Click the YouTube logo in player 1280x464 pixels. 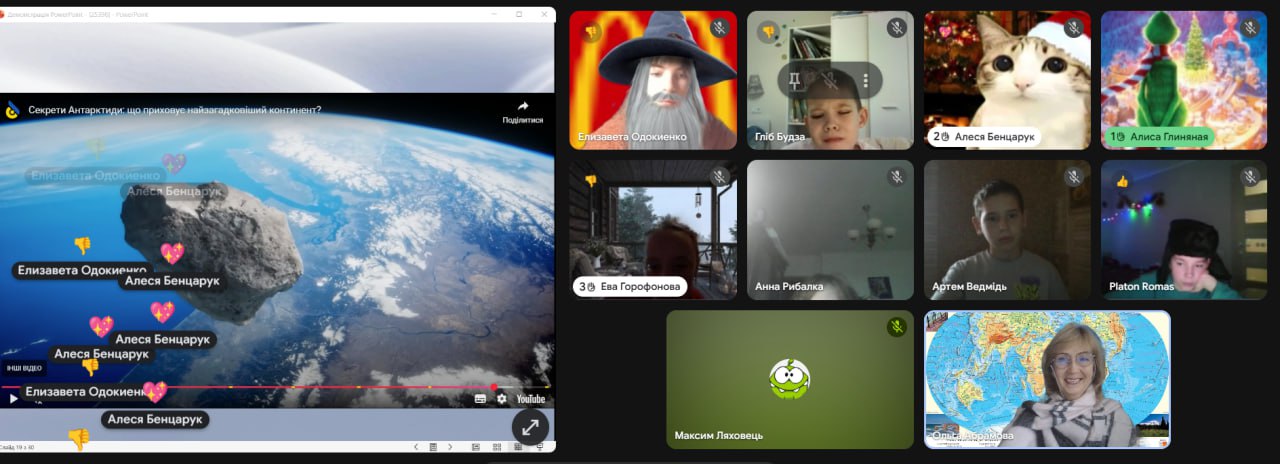point(530,399)
